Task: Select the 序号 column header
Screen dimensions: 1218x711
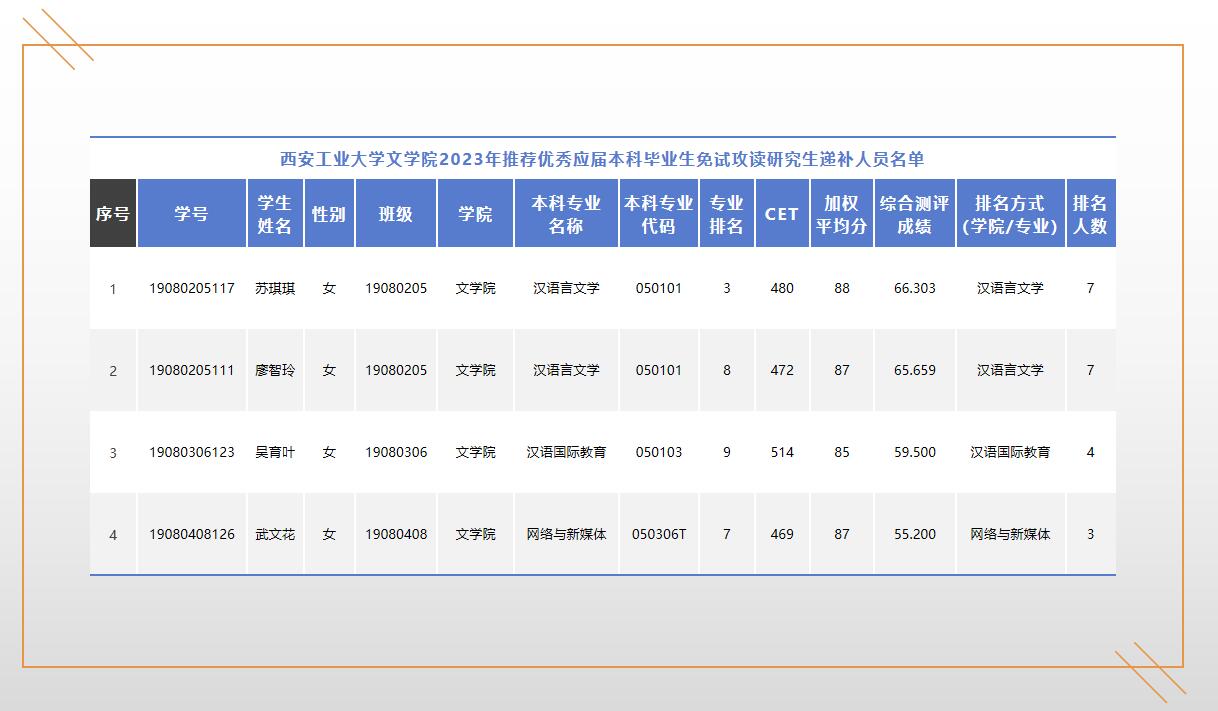Action: tap(113, 214)
